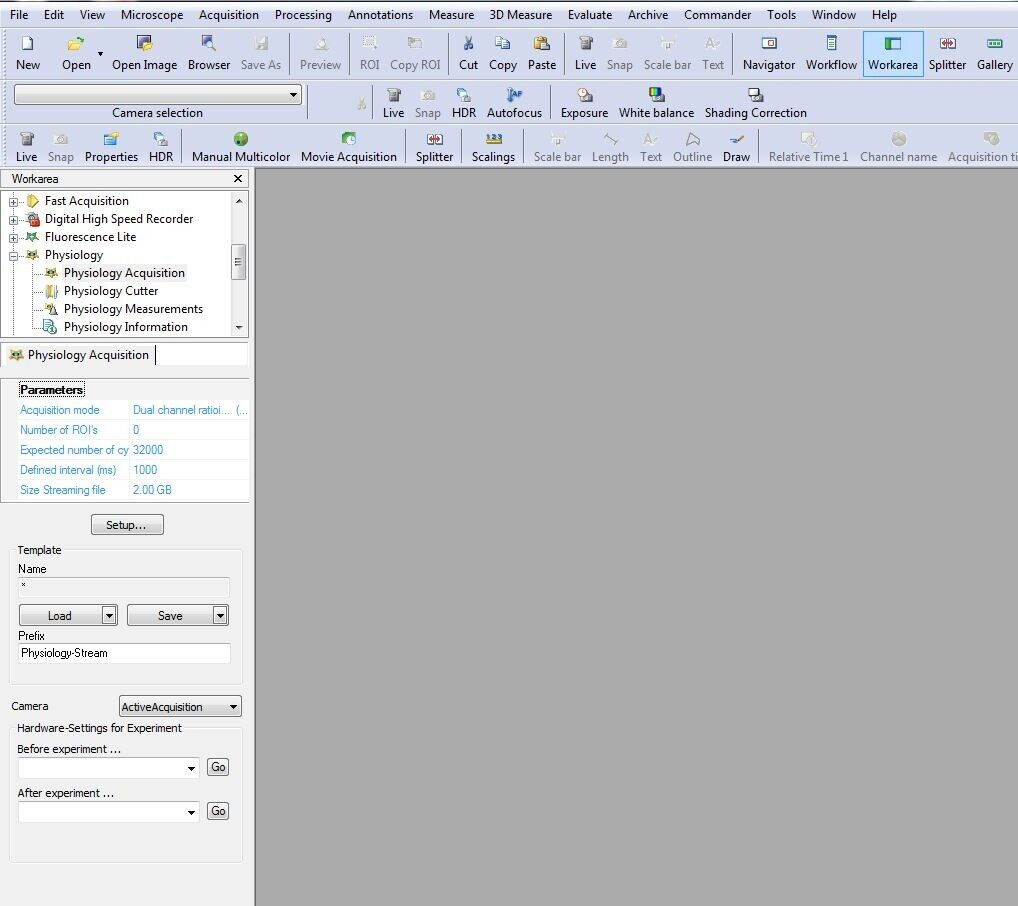Open the 3D Measure menu
Screen dimensions: 1018x906
(x=520, y=15)
